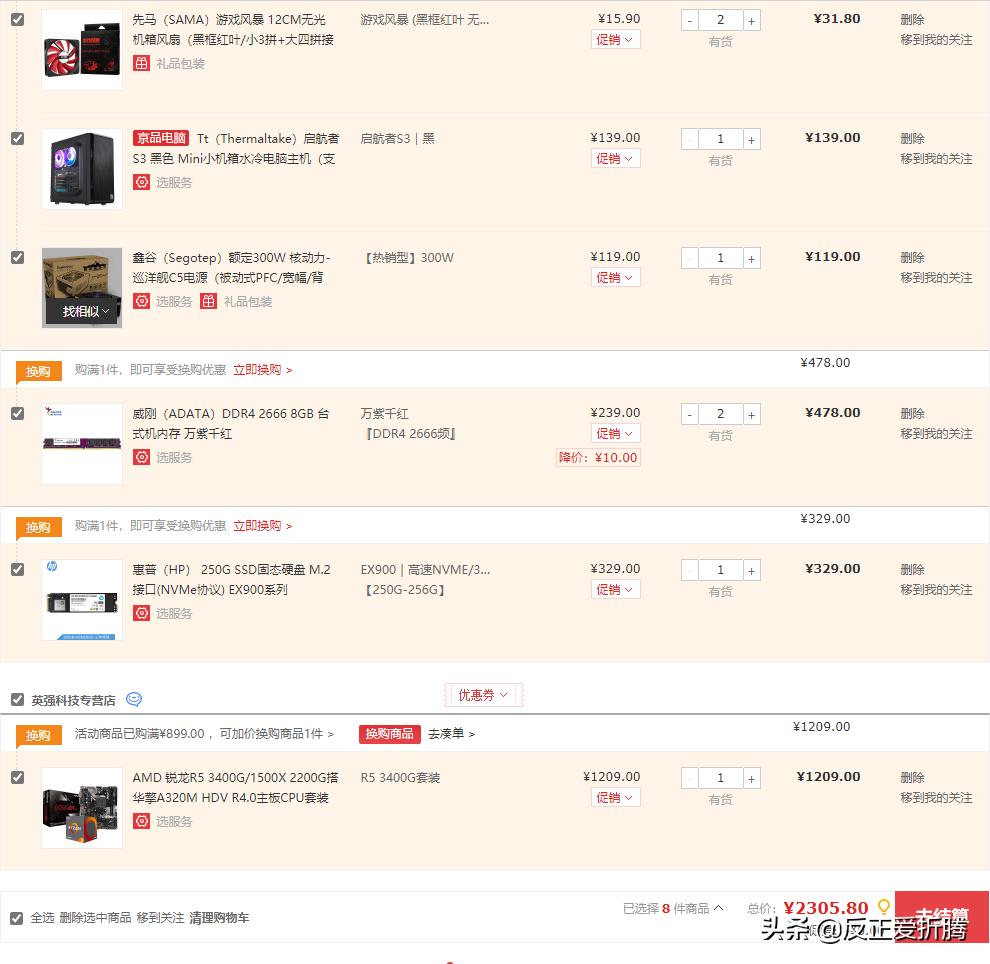Open chat with 英强科技专营店 via chat icon
Screen dimensions: 990x964
pos(134,699)
